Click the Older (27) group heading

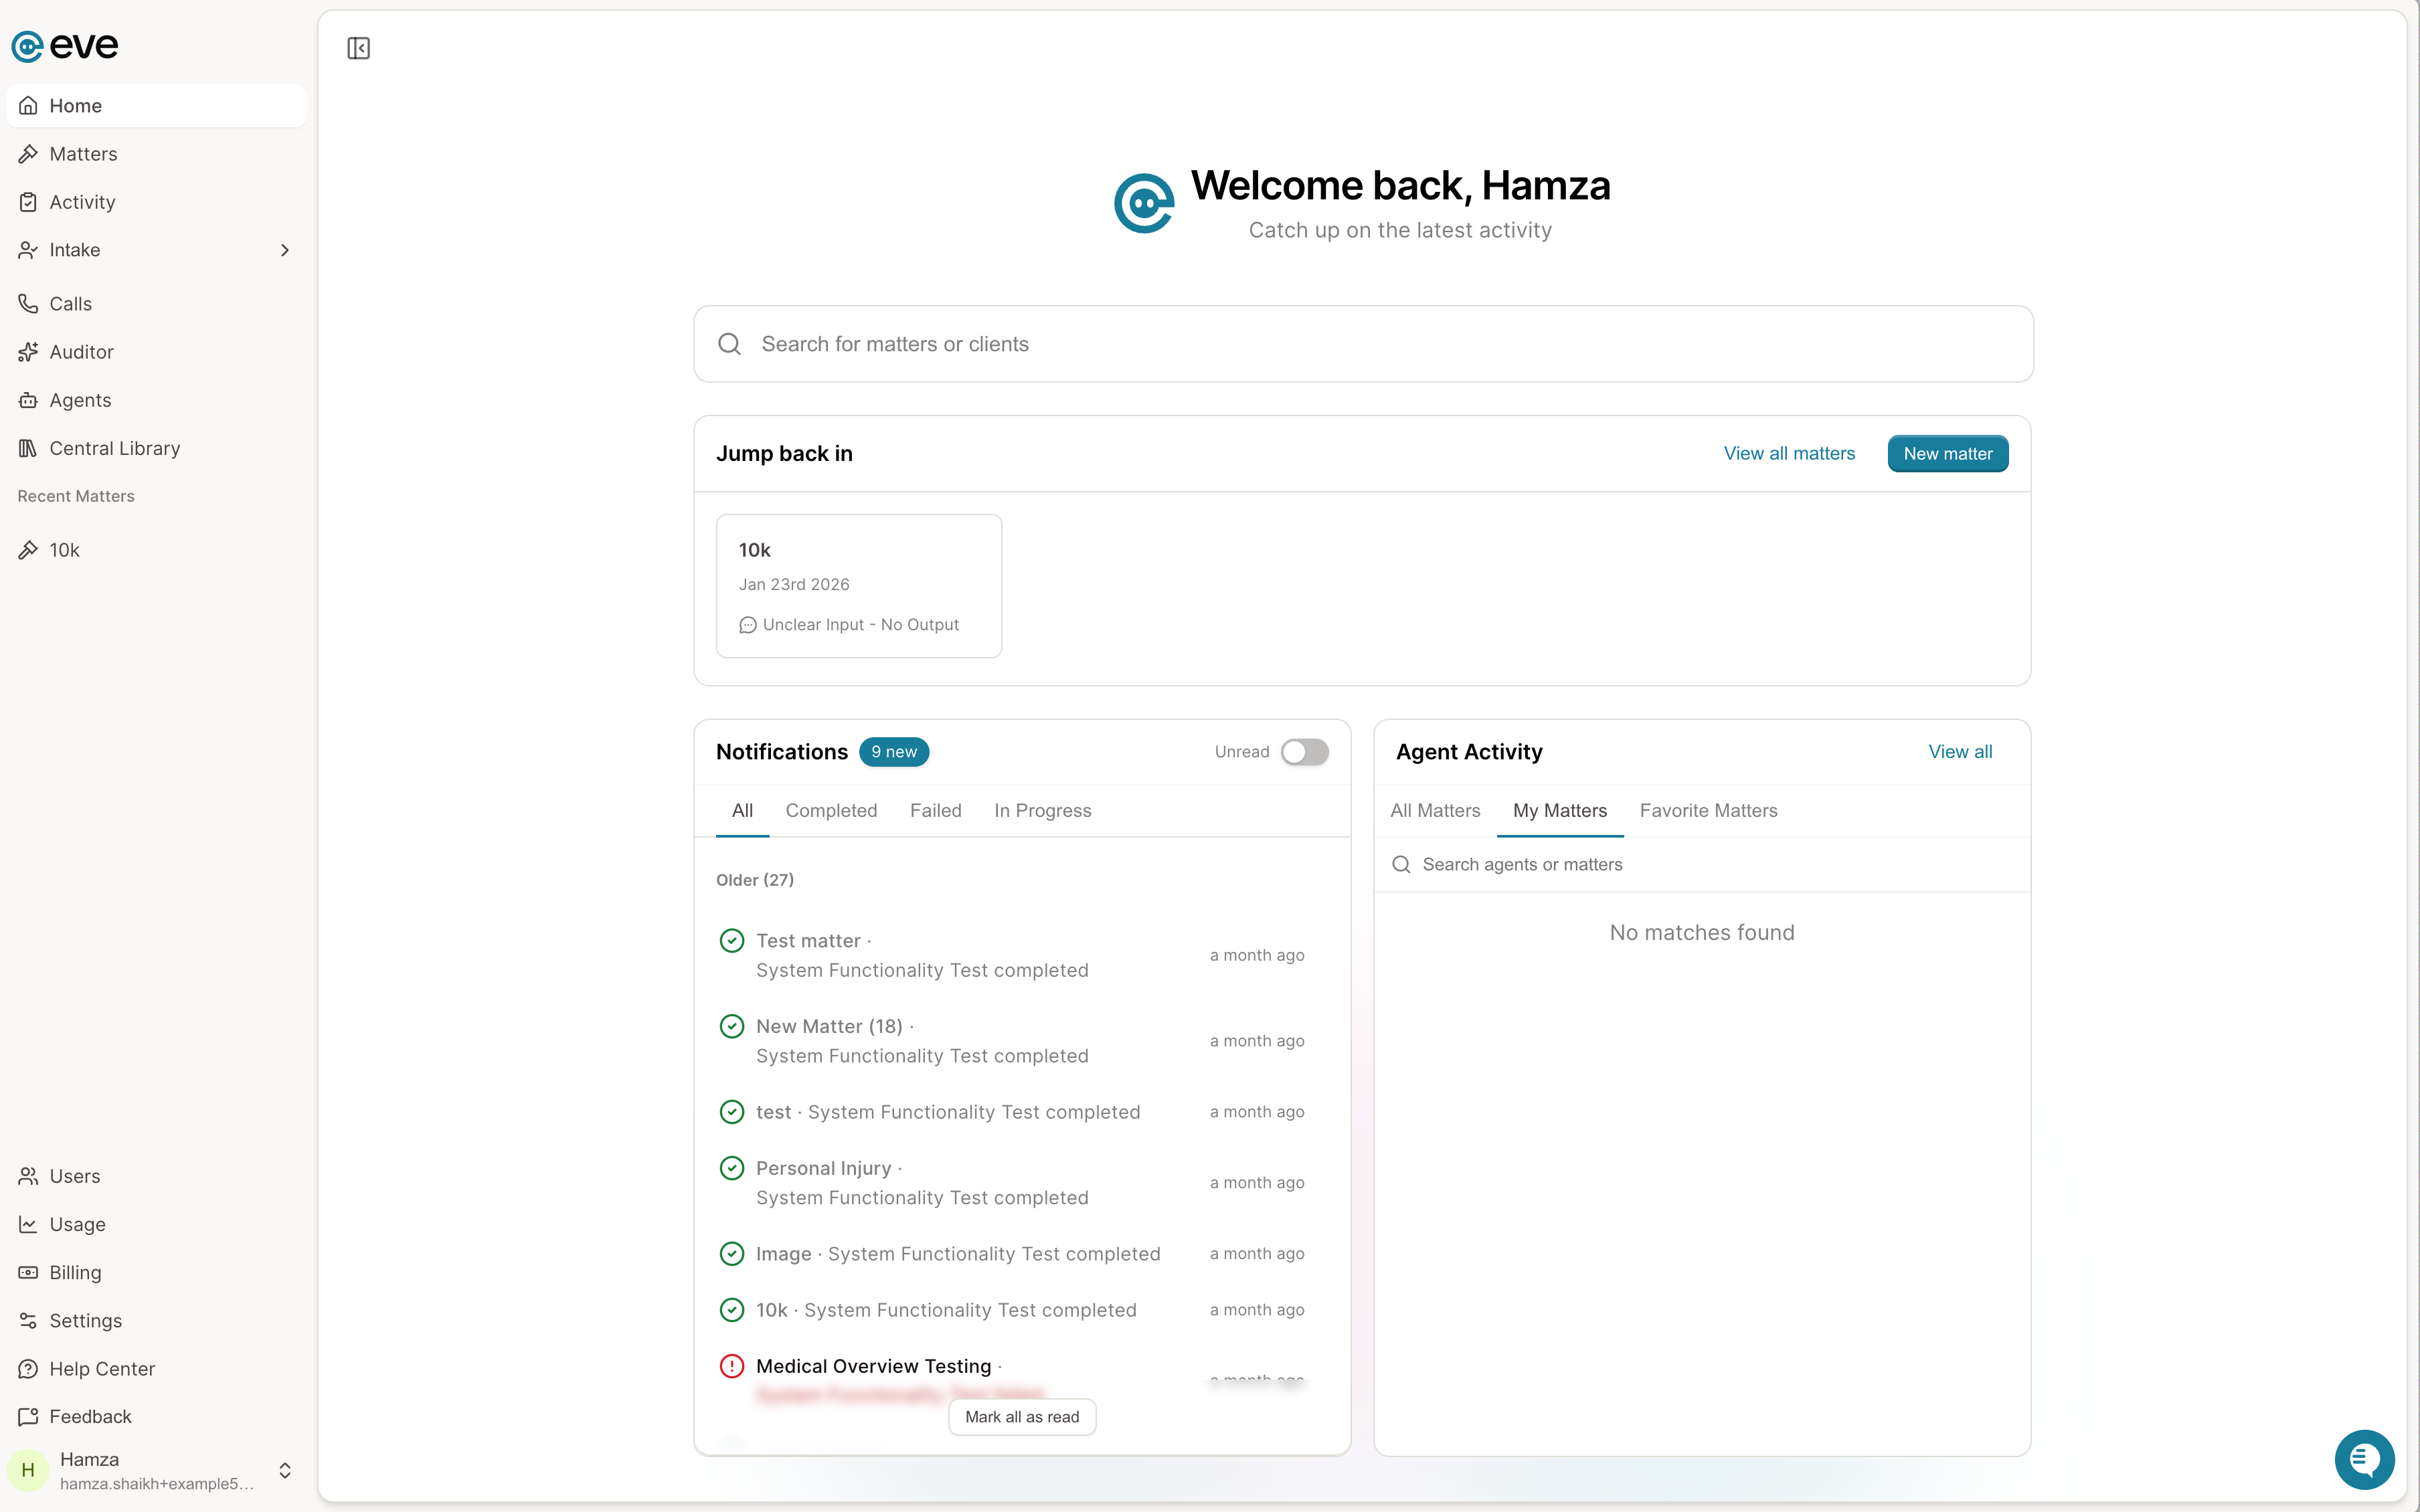pos(755,880)
